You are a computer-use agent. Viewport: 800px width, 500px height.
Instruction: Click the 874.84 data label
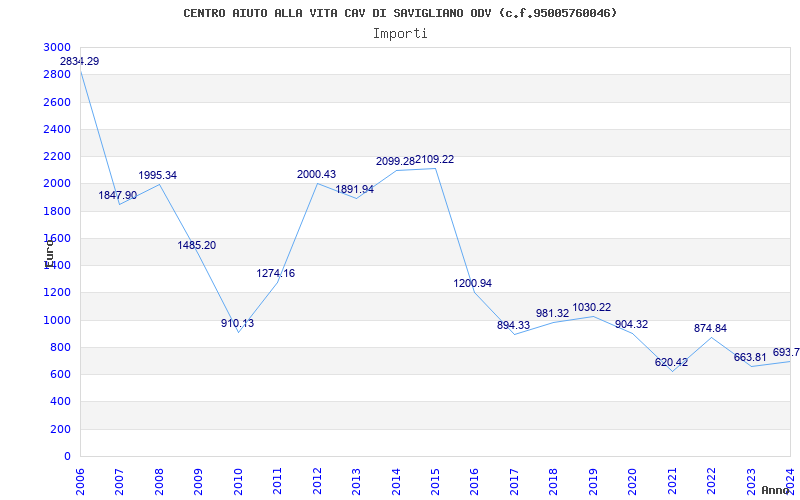pyautogui.click(x=710, y=329)
